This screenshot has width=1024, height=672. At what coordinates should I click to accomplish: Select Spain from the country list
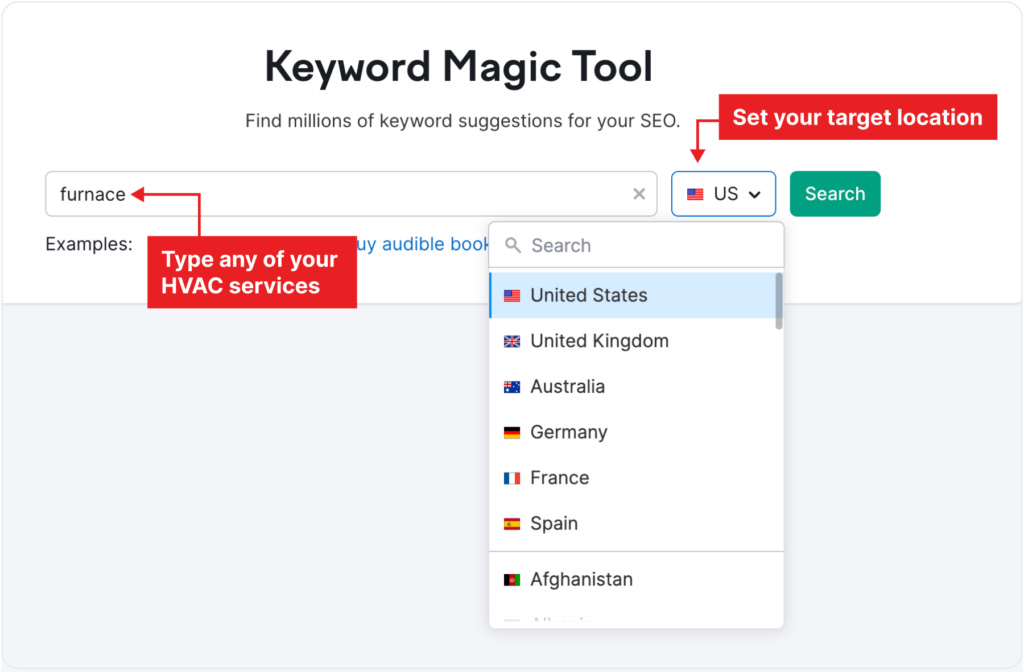coord(555,523)
